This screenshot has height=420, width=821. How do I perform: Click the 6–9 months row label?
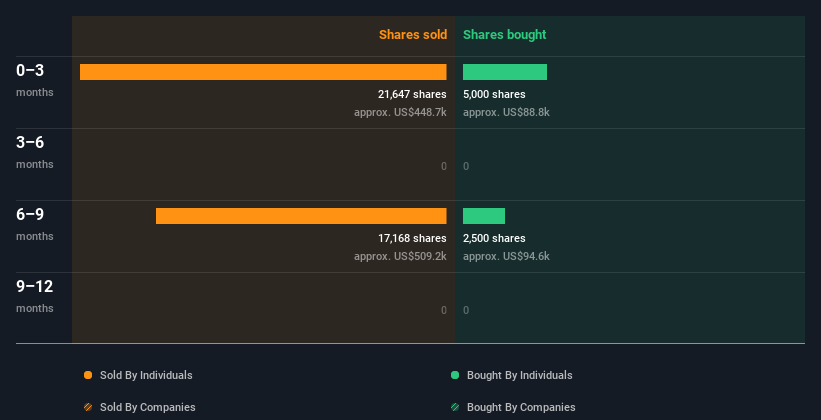tap(35, 224)
